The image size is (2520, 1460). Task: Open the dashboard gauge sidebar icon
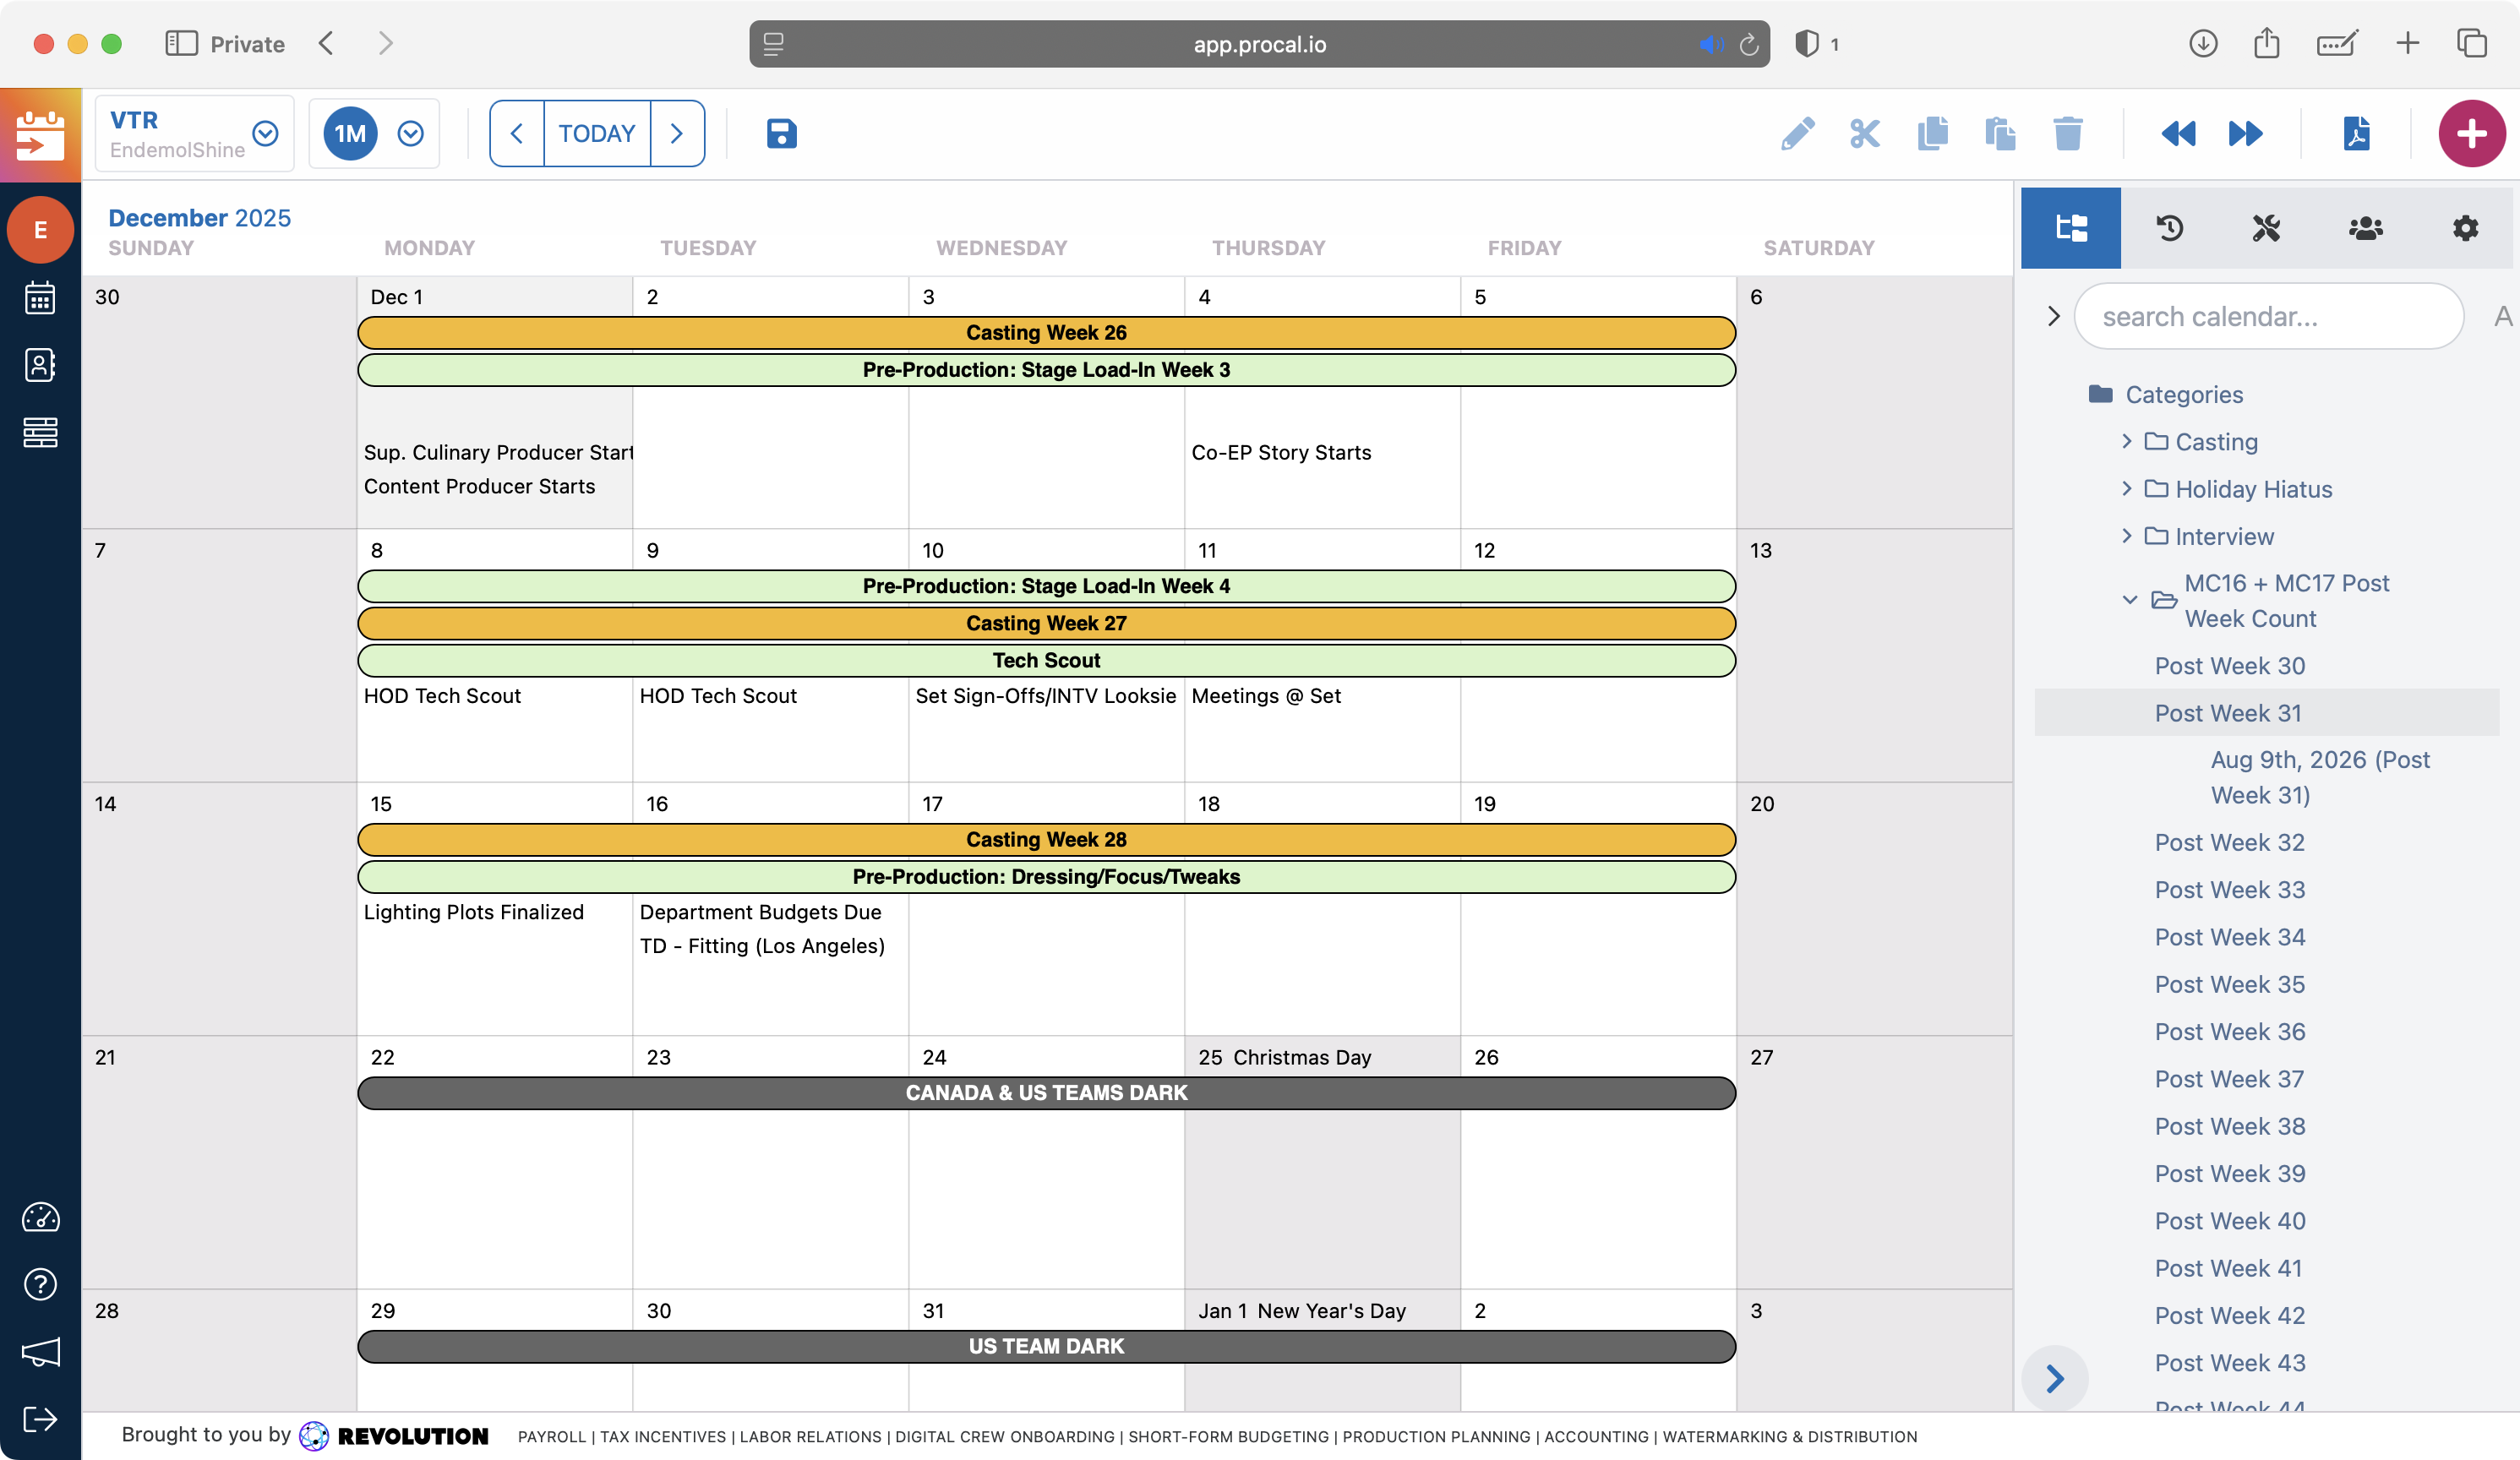coord(40,1218)
